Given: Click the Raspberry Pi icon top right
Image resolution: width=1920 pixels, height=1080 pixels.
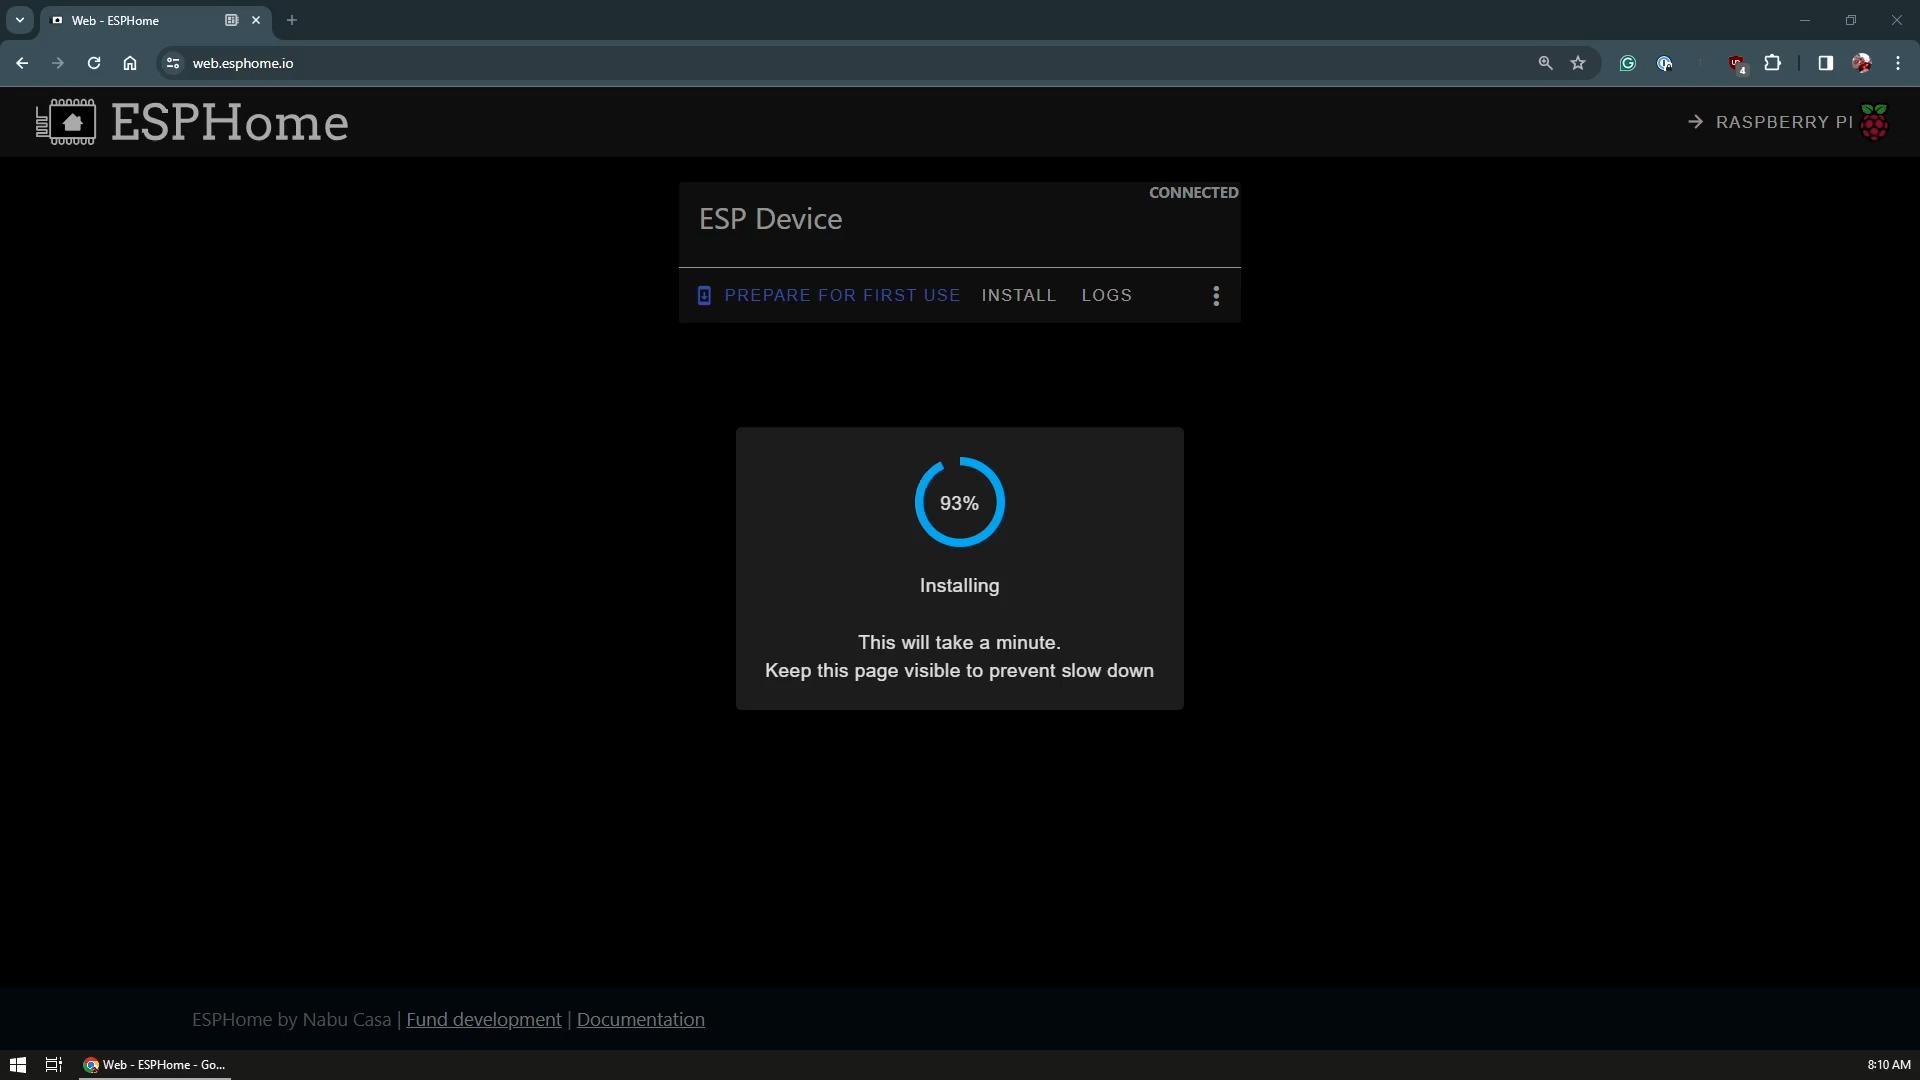Looking at the screenshot, I should [x=1876, y=121].
